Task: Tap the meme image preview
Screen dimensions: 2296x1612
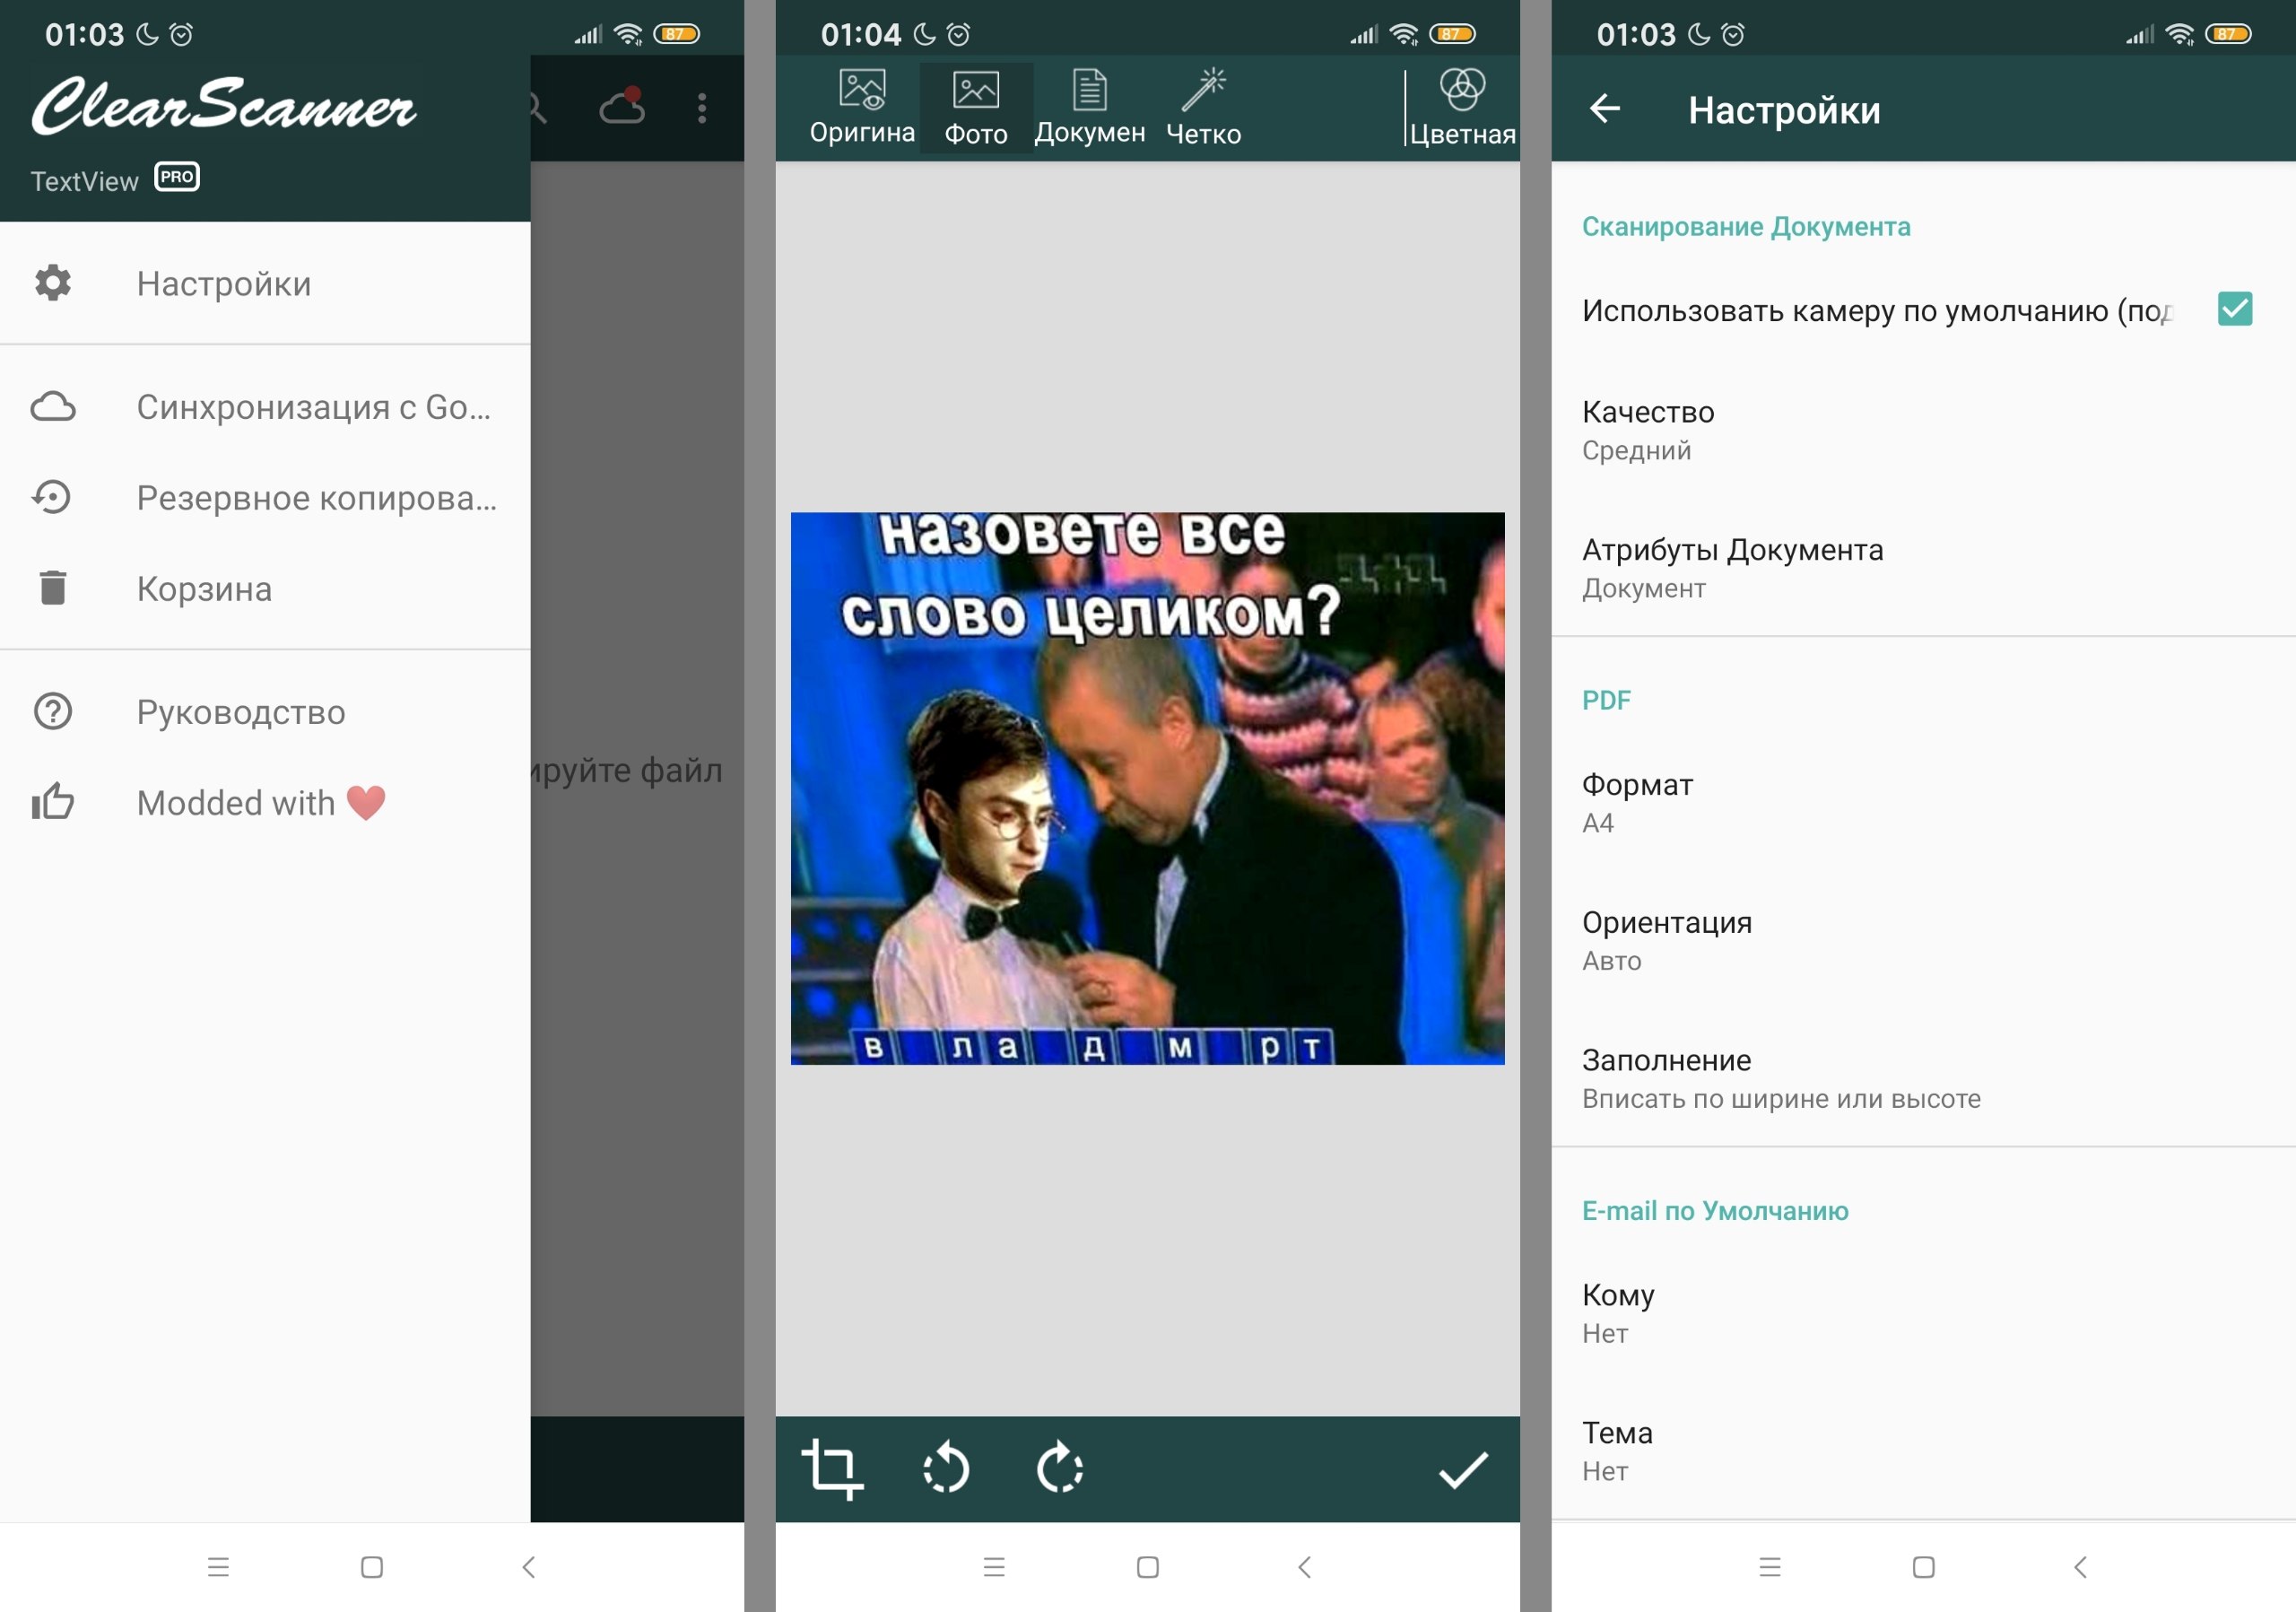Action: [1147, 788]
